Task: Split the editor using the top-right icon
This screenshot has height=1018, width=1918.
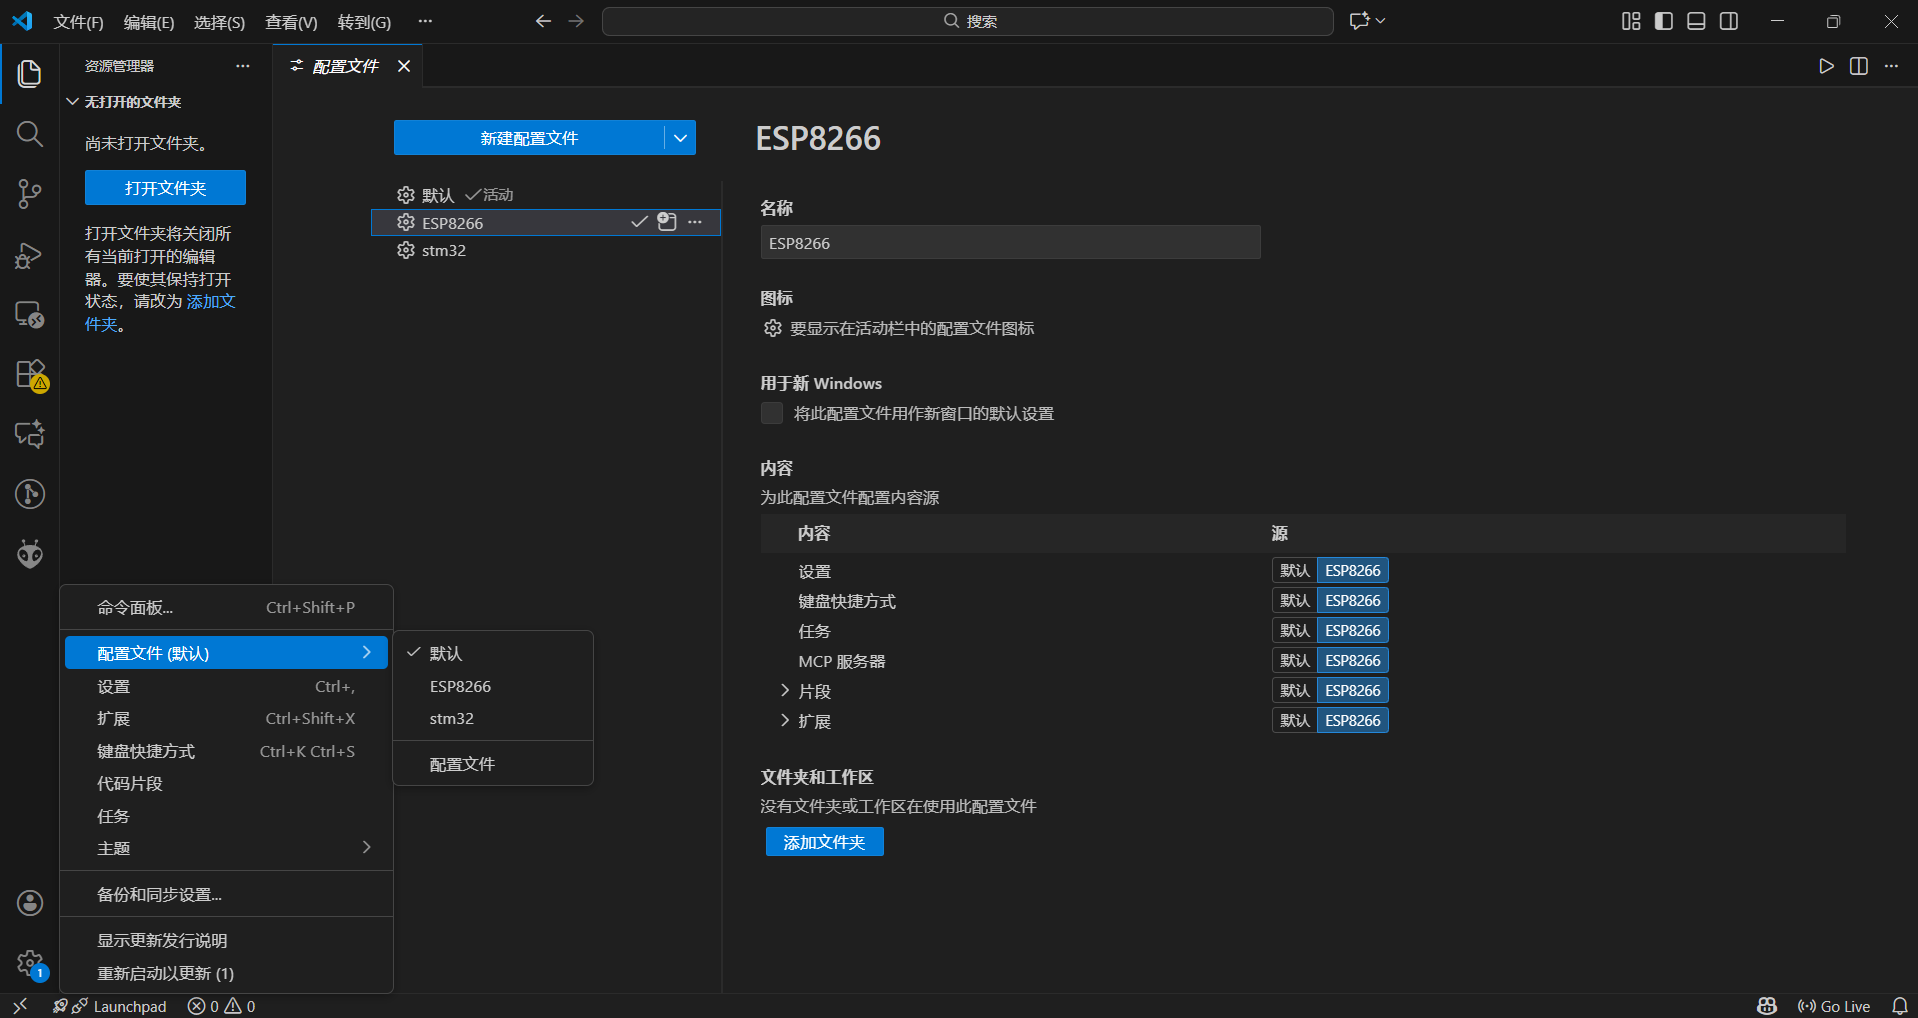Action: 1858,66
